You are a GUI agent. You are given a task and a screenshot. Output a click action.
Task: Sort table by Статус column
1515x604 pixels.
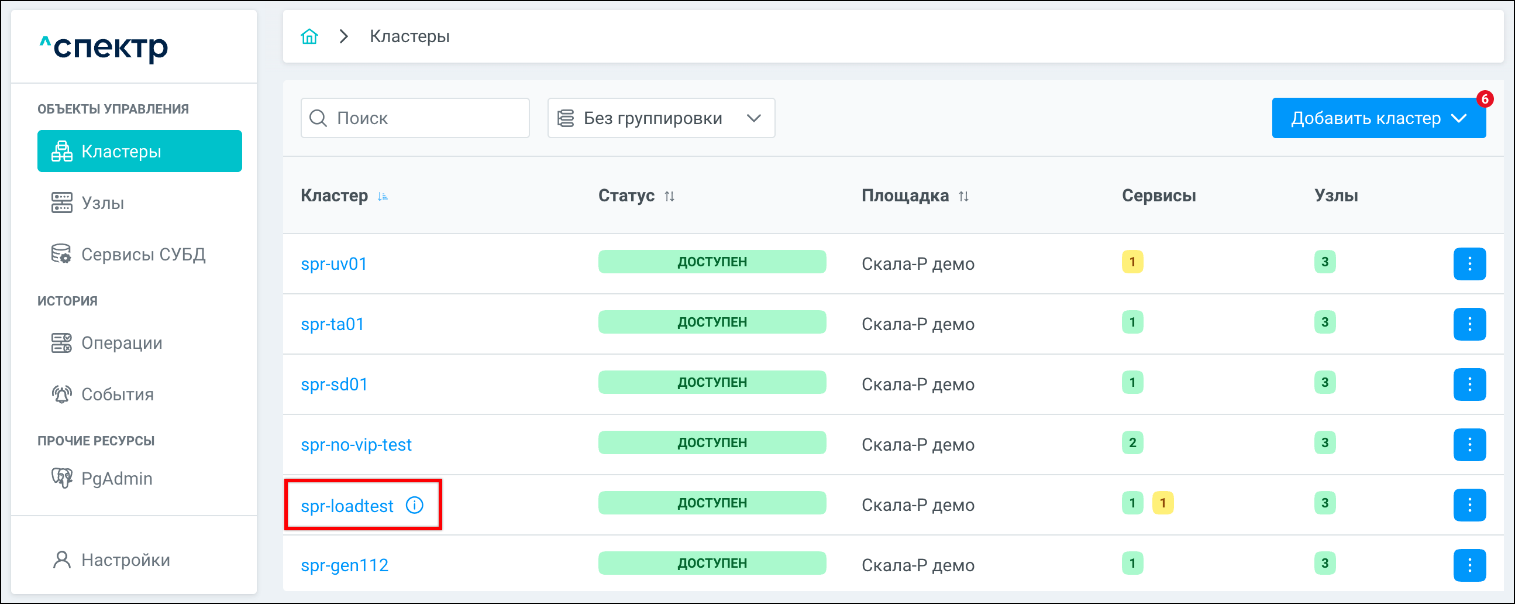click(x=669, y=197)
